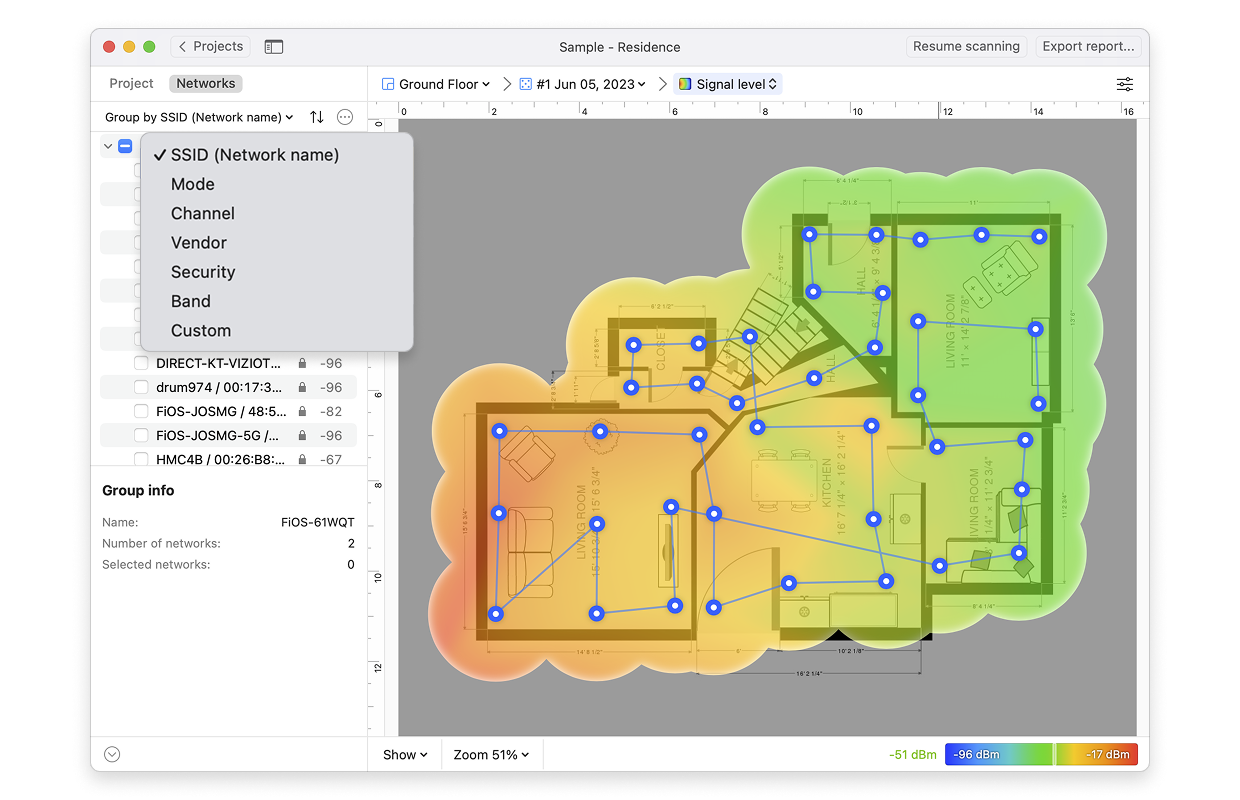Check the DIRECT-KT-VIZIOT network checkbox

coord(141,363)
